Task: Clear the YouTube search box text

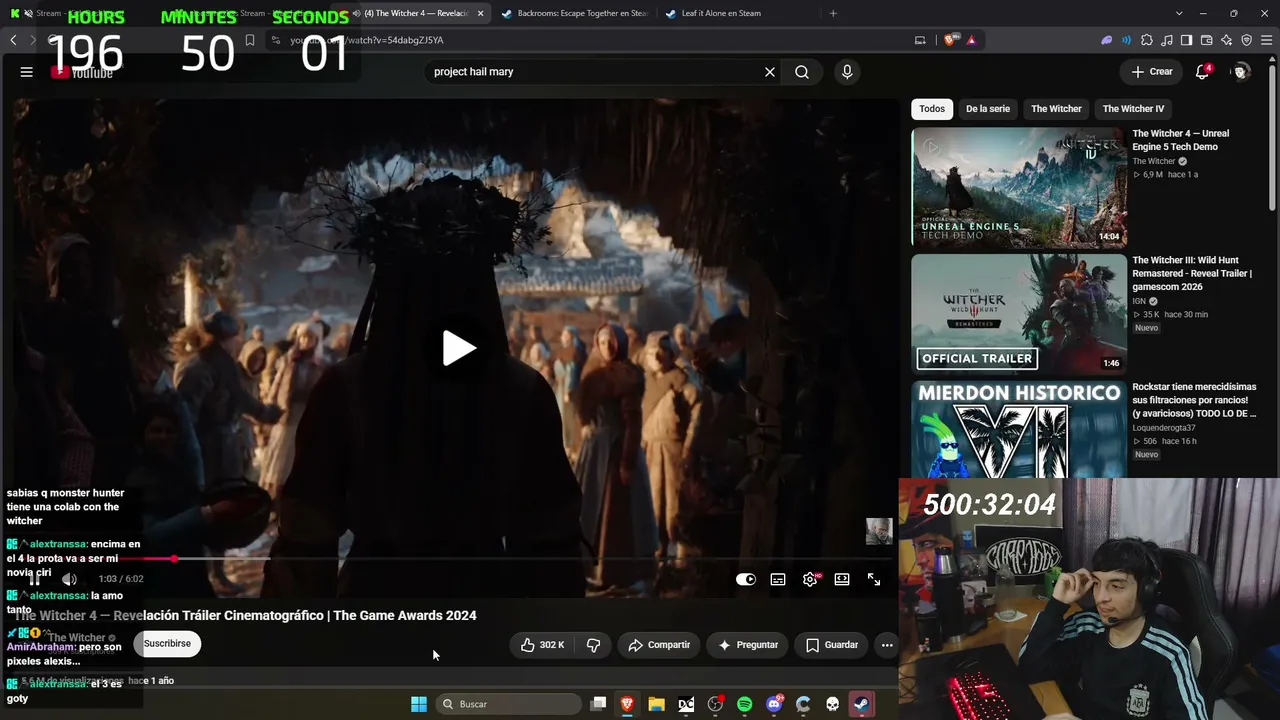Action: pos(770,72)
